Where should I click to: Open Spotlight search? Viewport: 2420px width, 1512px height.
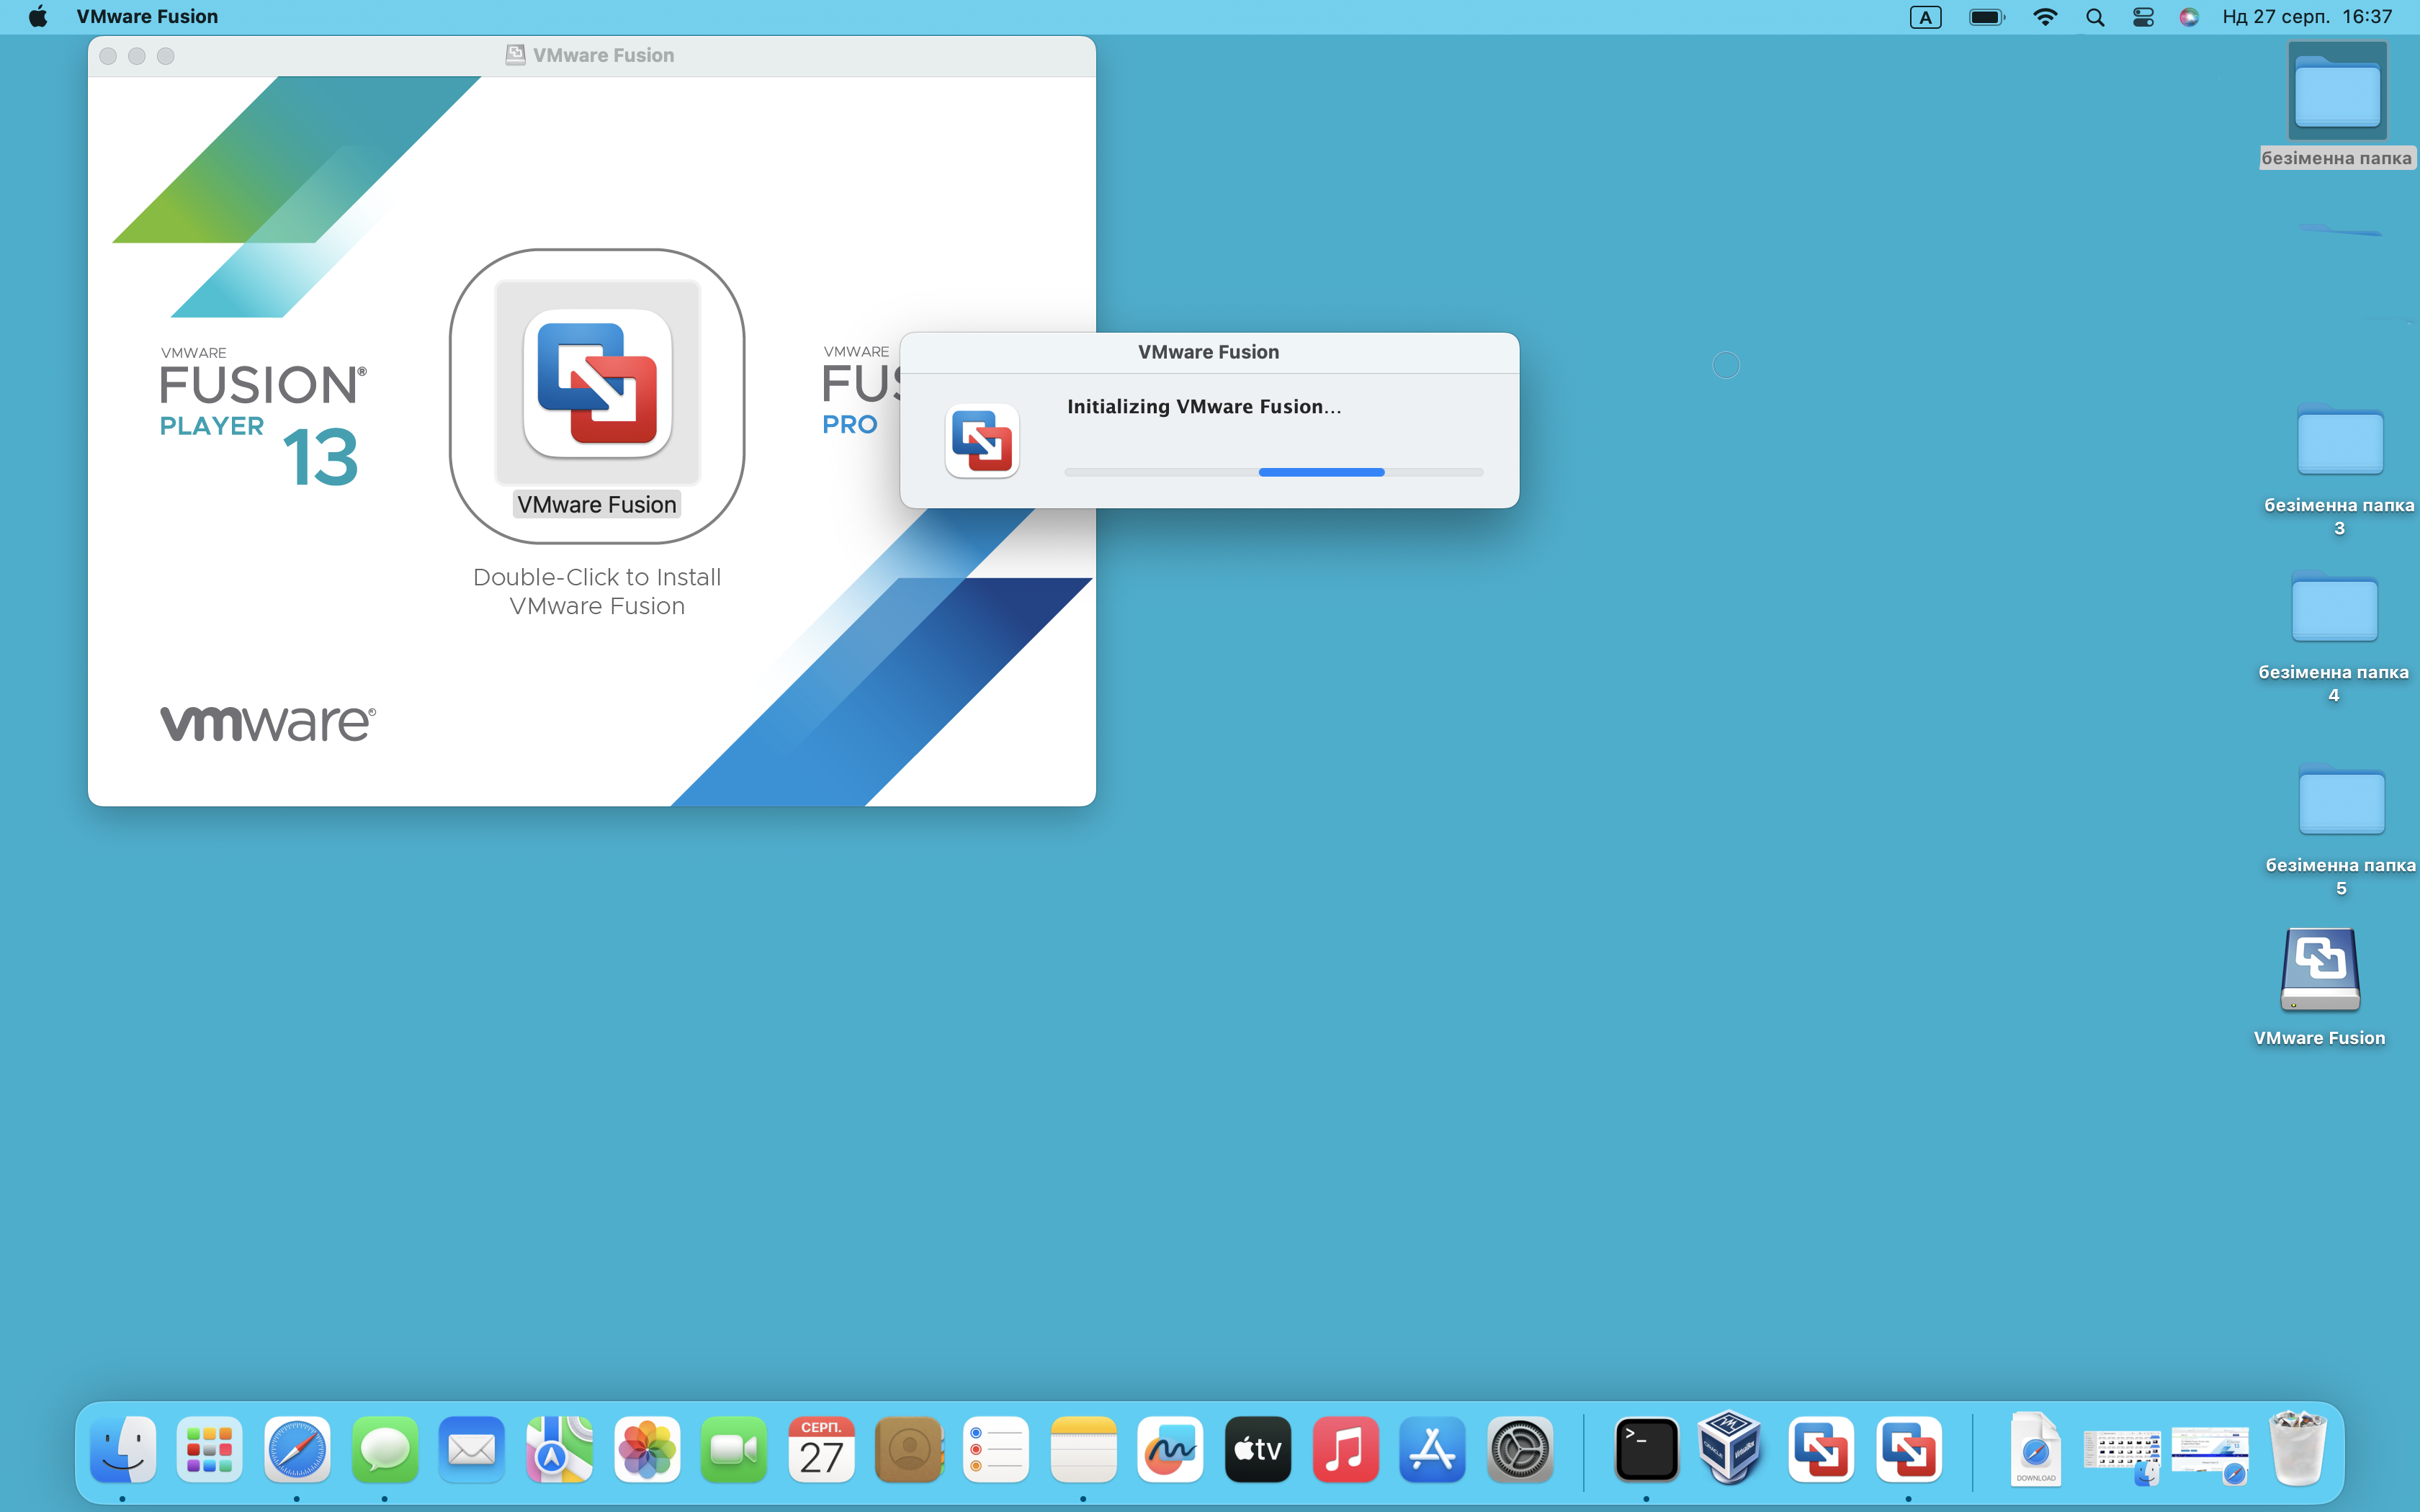pos(2095,17)
